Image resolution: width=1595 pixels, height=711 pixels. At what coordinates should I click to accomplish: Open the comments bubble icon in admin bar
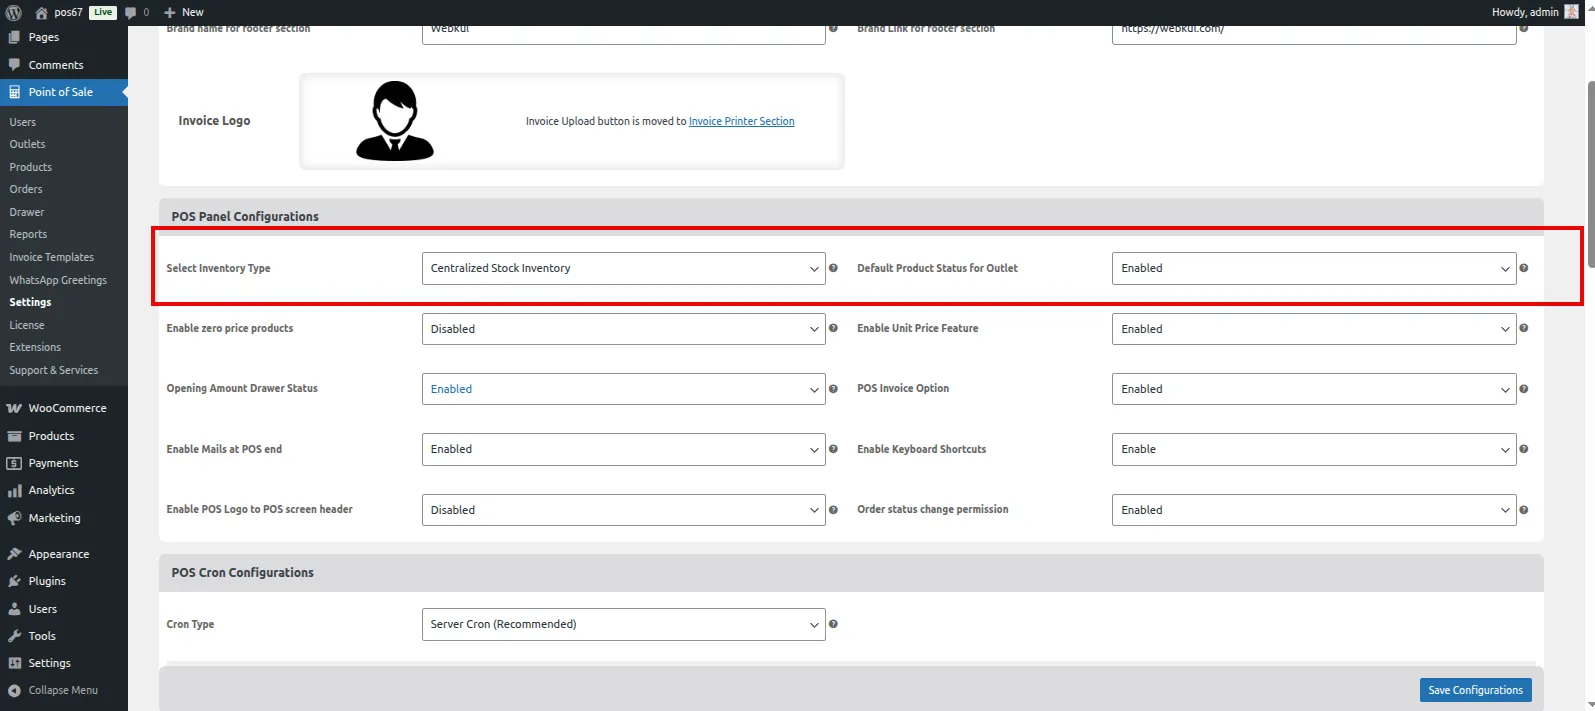click(131, 12)
